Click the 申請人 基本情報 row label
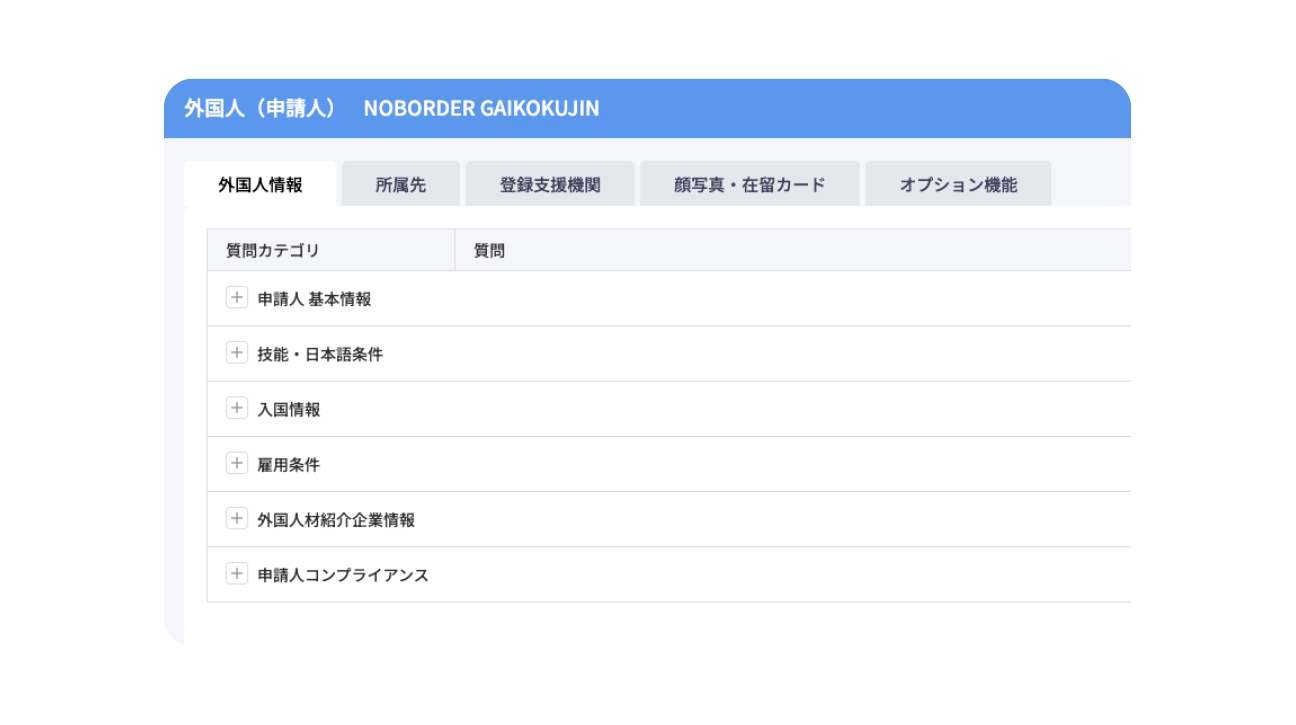 [x=314, y=299]
